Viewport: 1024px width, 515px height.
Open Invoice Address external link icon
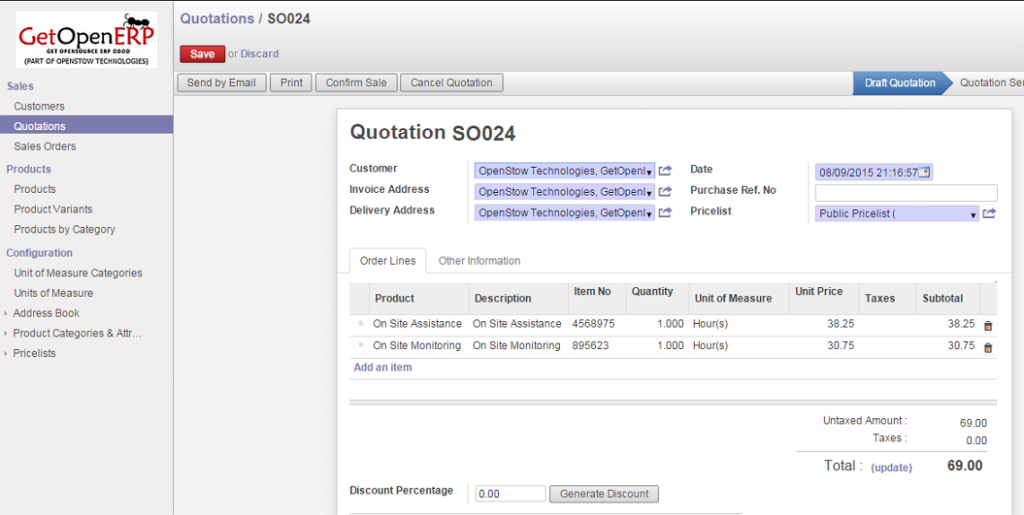point(665,192)
